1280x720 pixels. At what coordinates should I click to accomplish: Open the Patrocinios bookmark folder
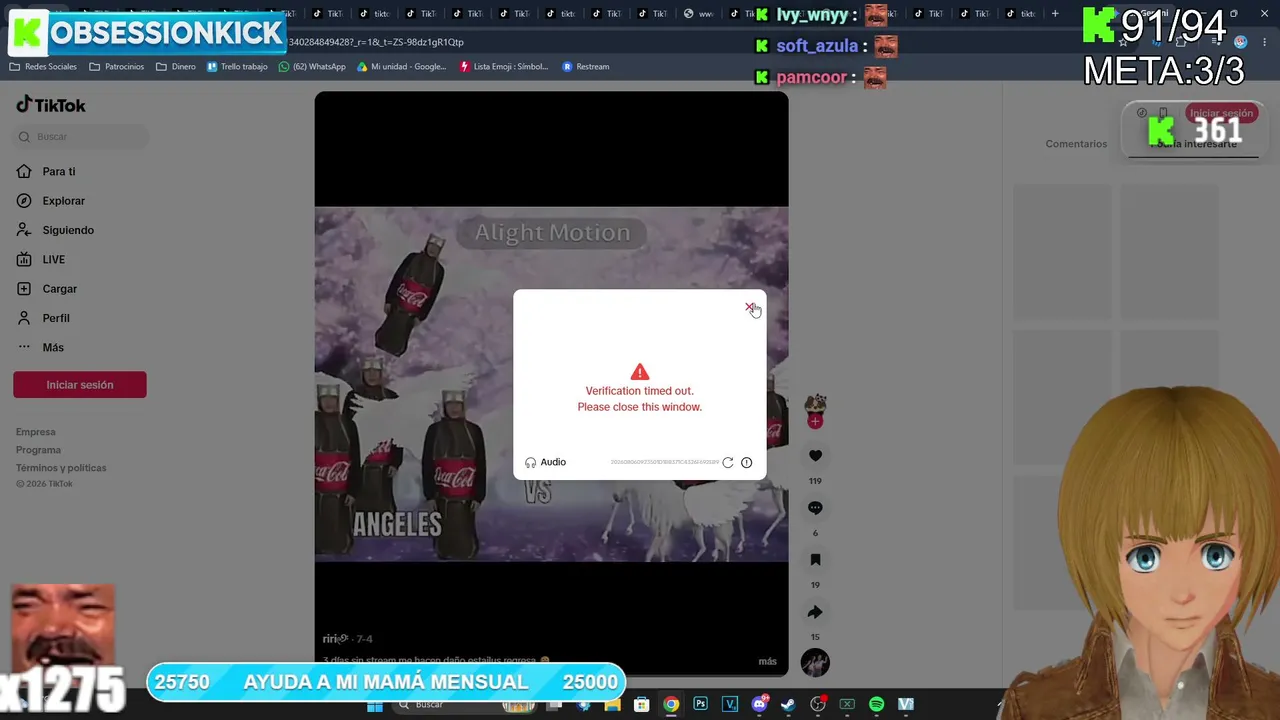(x=117, y=67)
